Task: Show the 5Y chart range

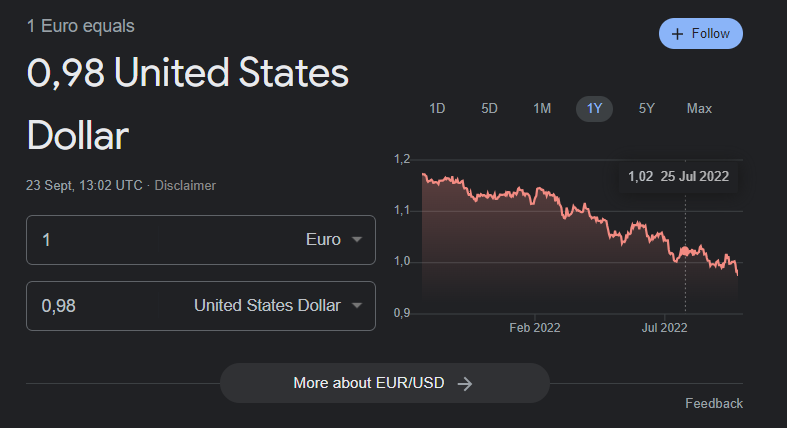Action: click(x=646, y=108)
